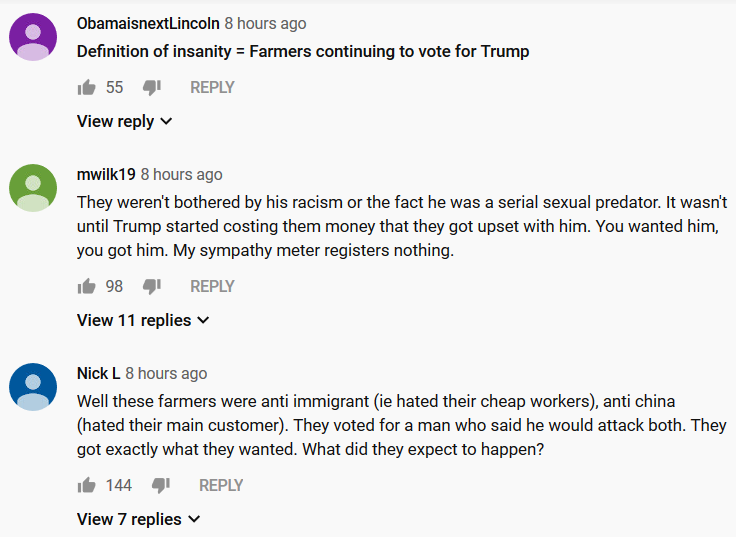Thumbs down Nick L's comment
736x537 pixels.
click(160, 486)
